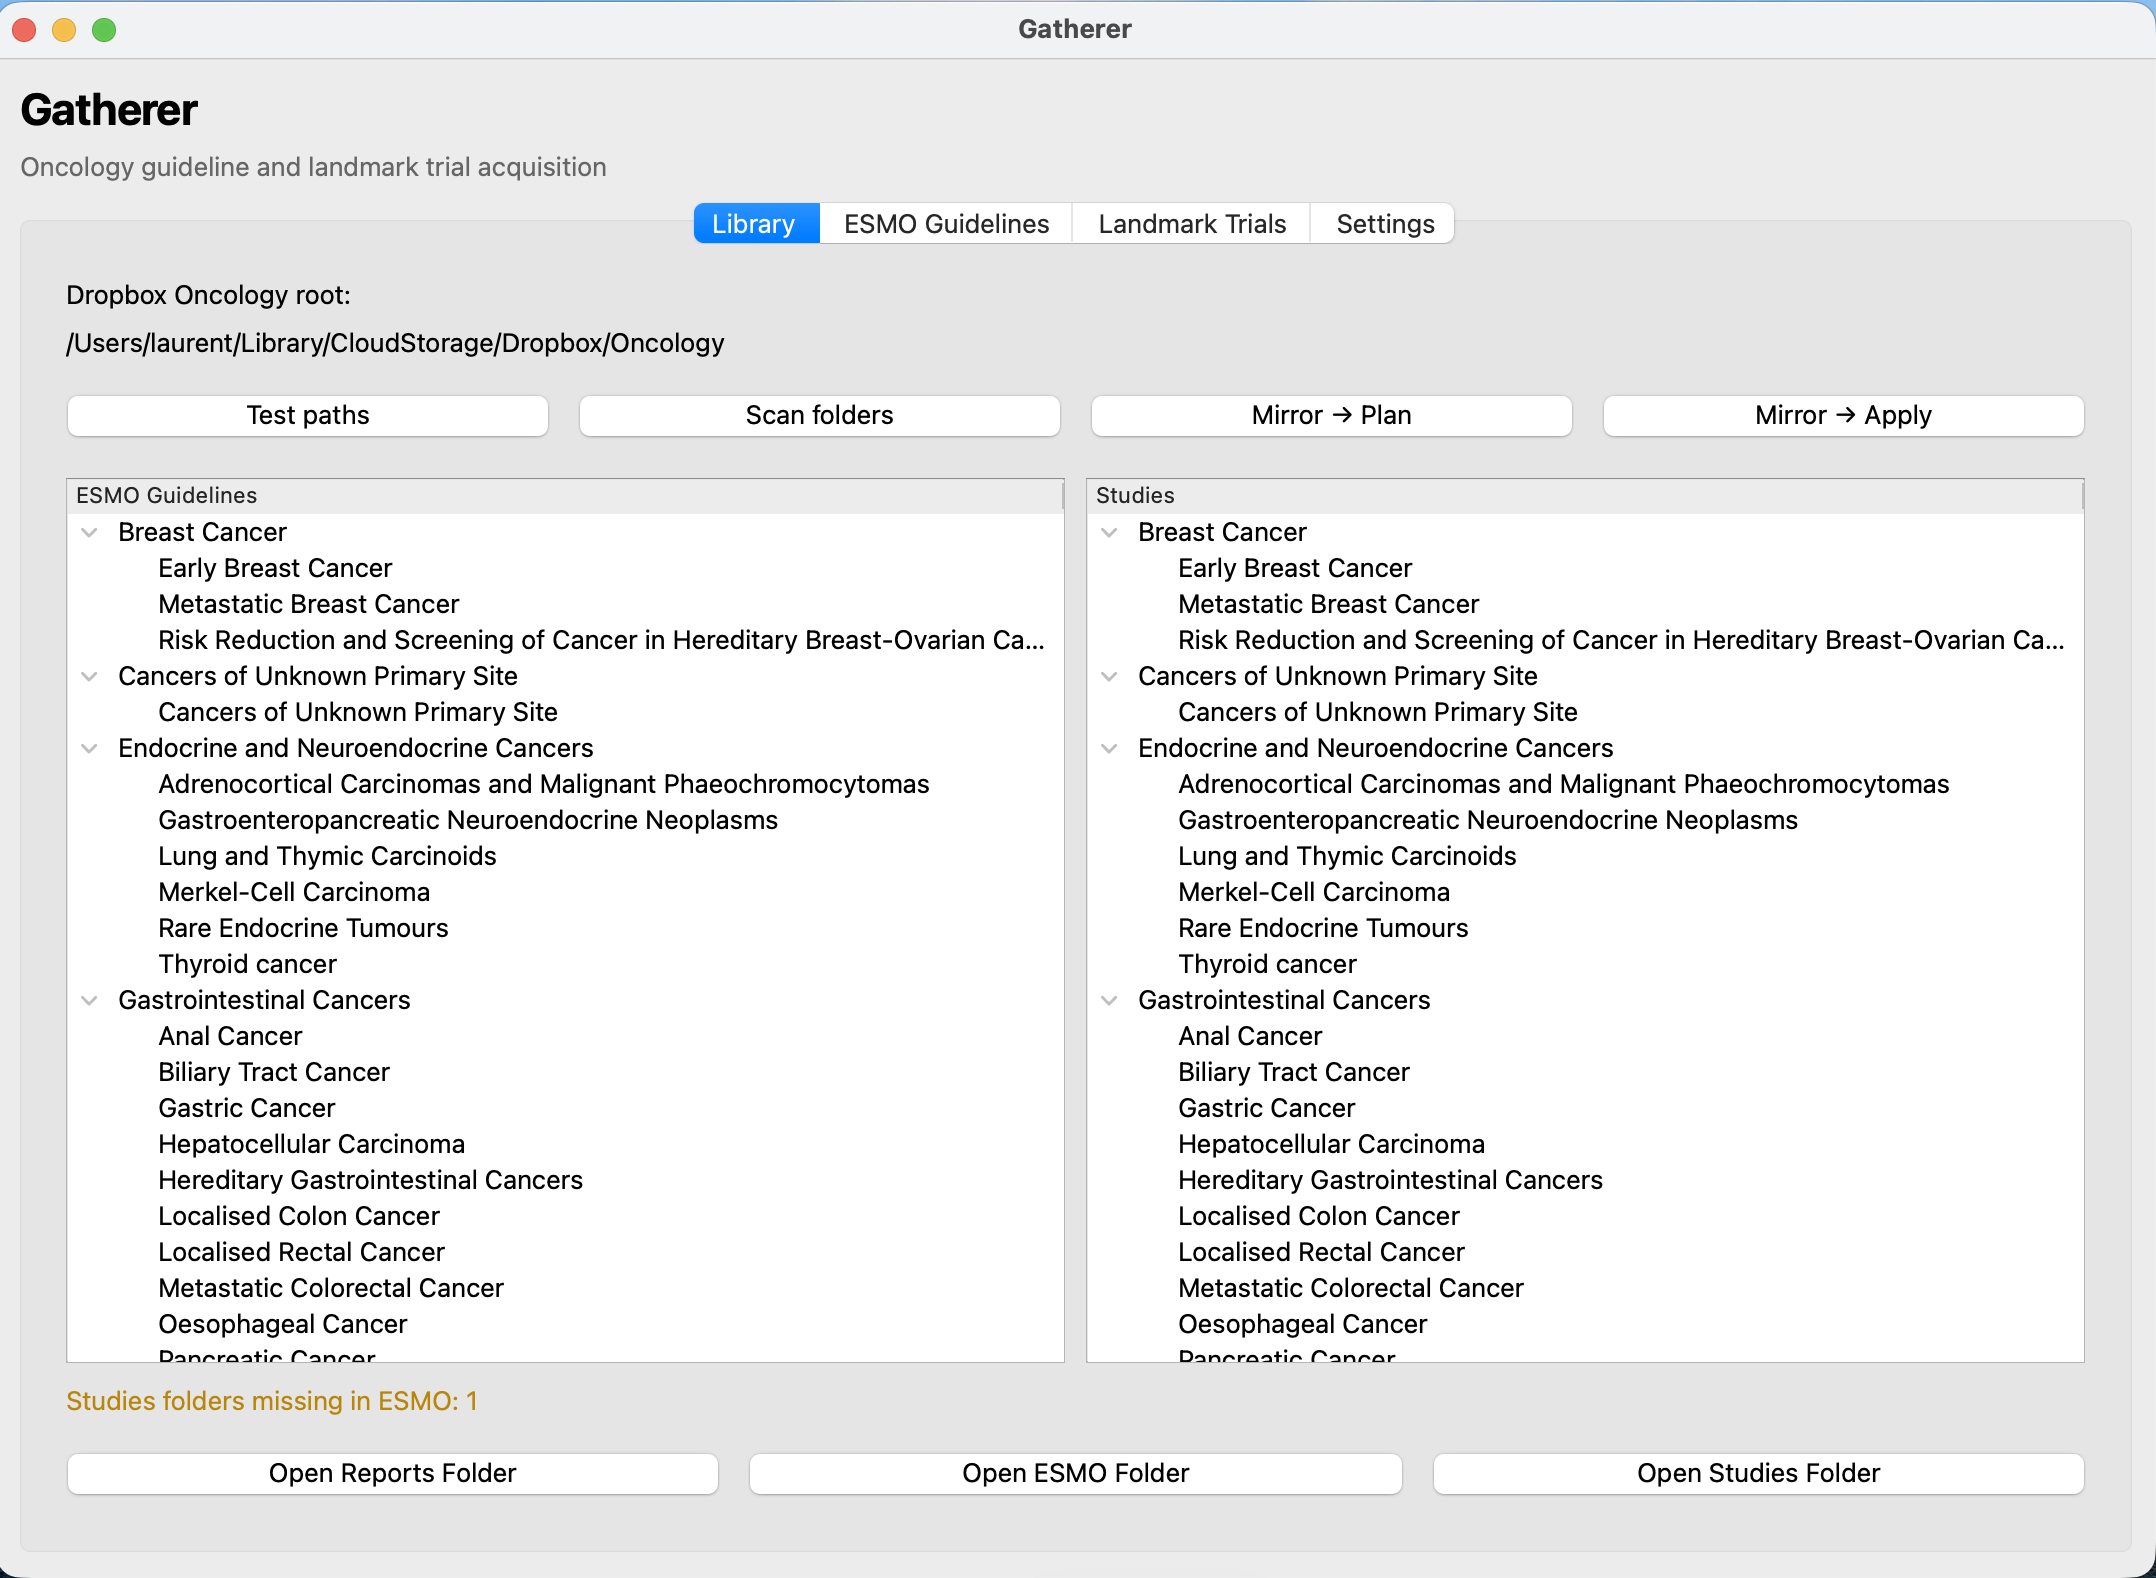The width and height of the screenshot is (2156, 1578).
Task: Select Hepatocellular Carcinoma in Studies
Action: [x=1585, y=1144]
